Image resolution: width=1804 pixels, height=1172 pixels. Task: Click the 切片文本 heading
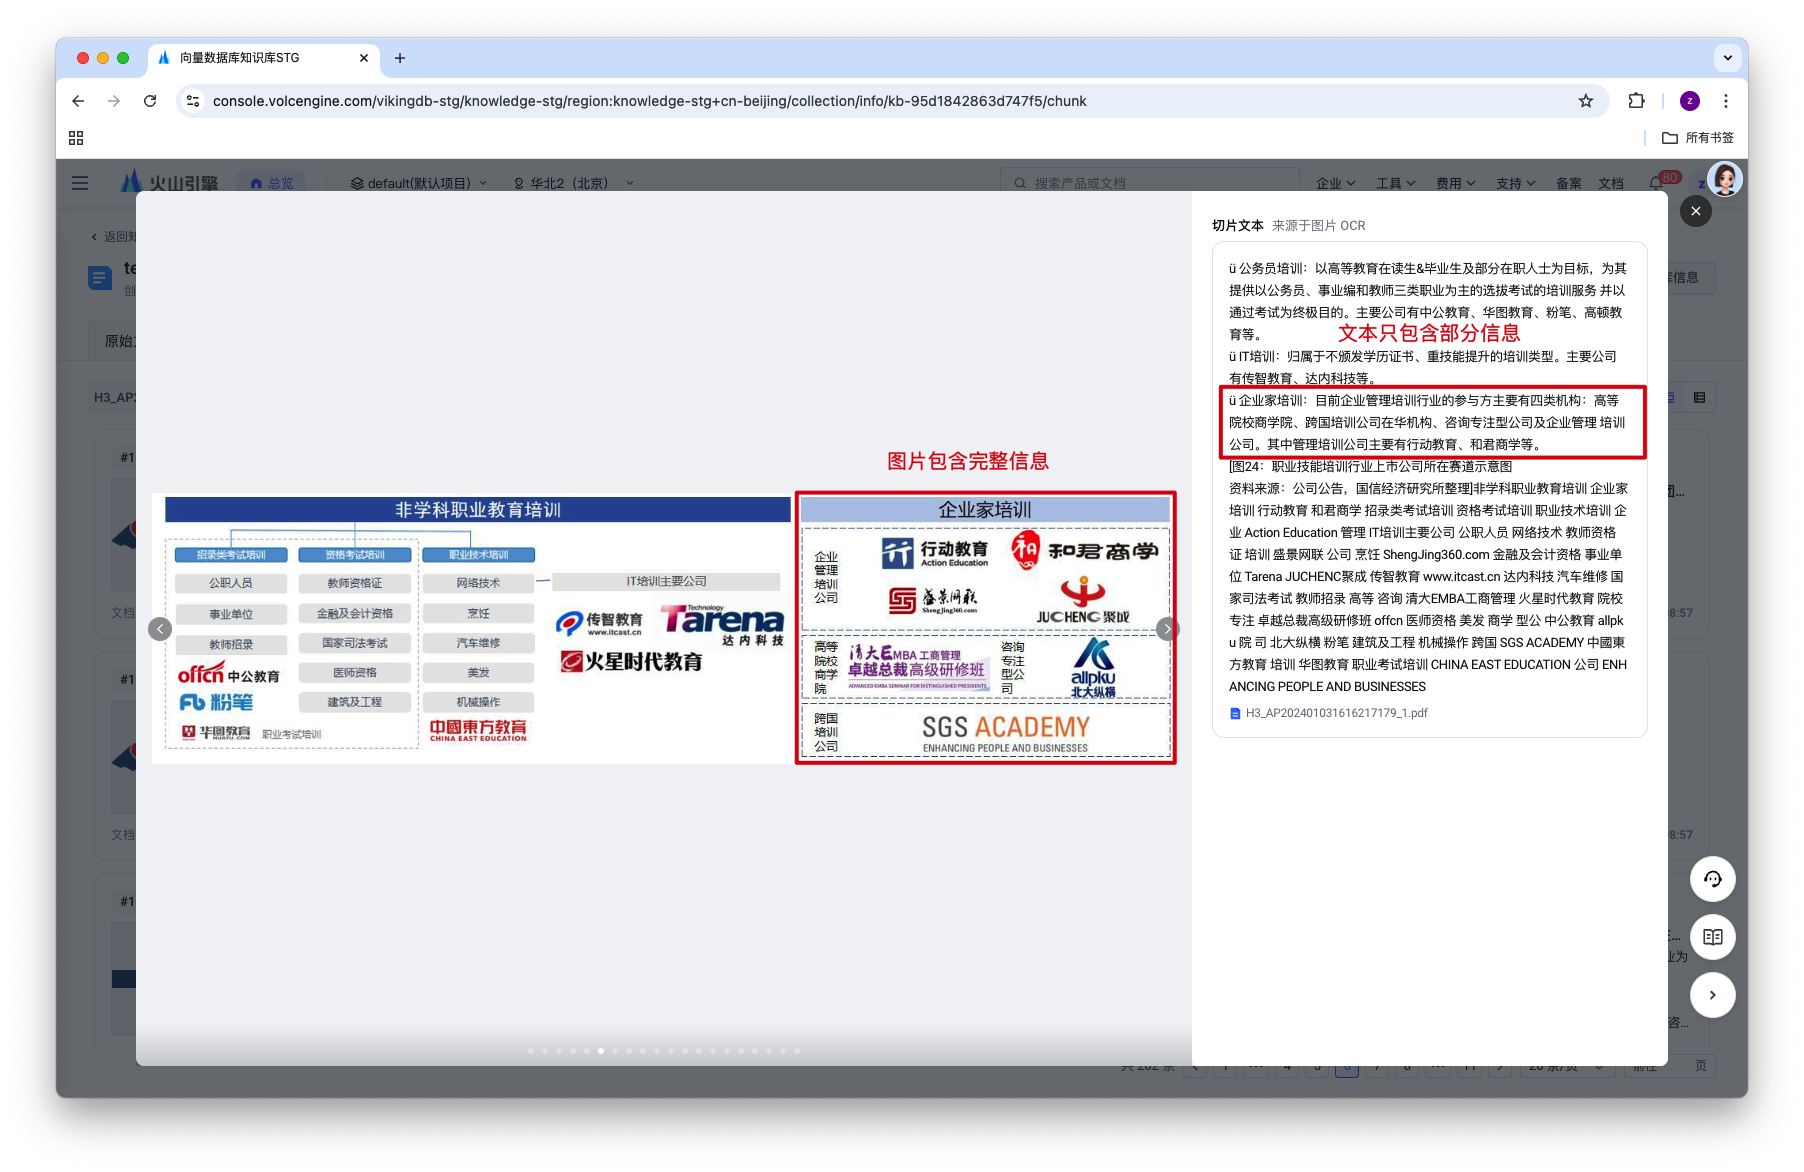pos(1238,226)
